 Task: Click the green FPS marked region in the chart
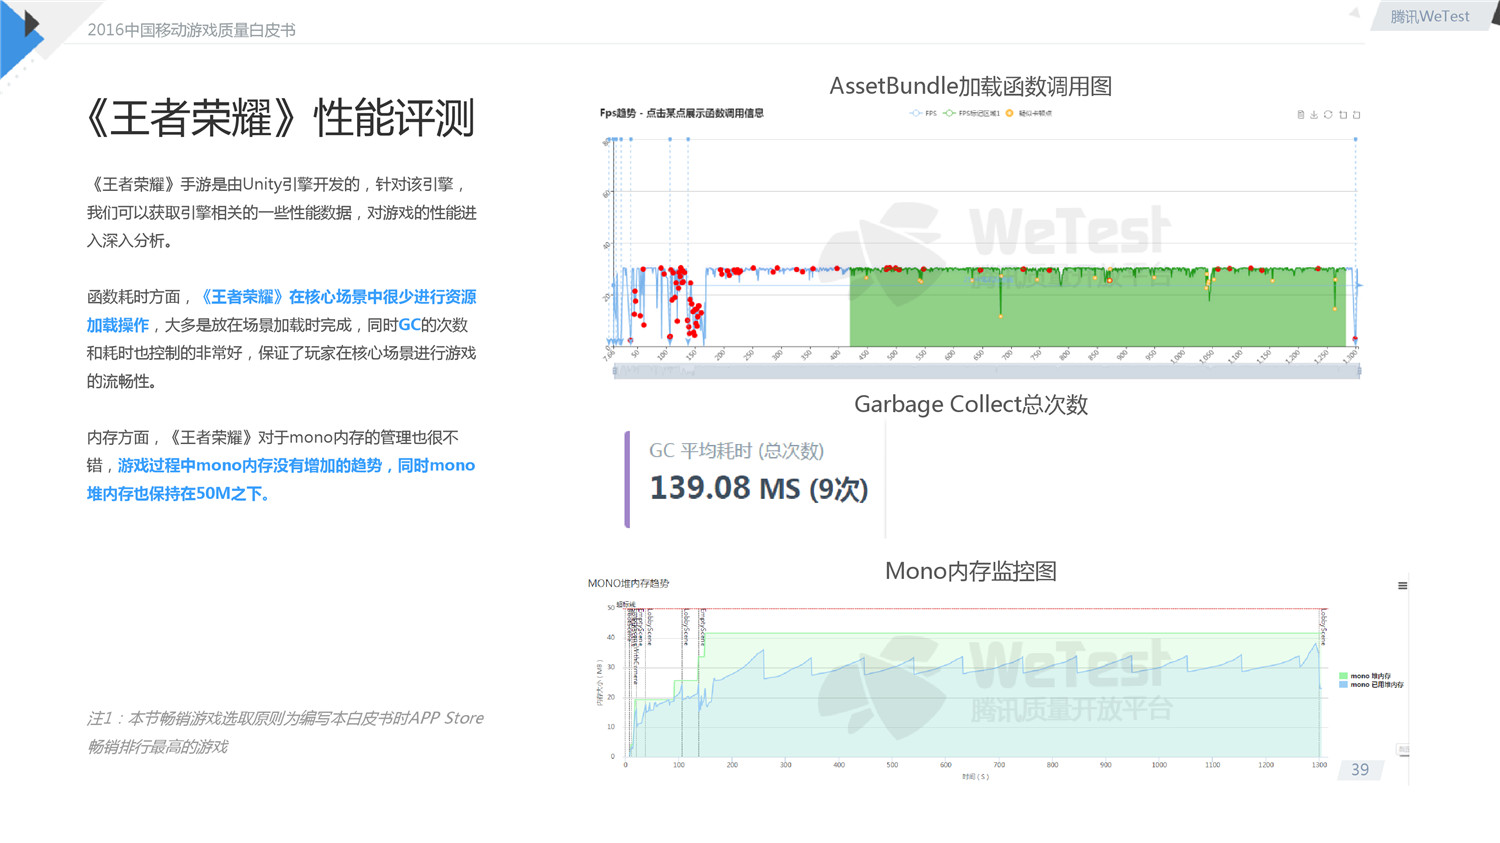(1098, 307)
